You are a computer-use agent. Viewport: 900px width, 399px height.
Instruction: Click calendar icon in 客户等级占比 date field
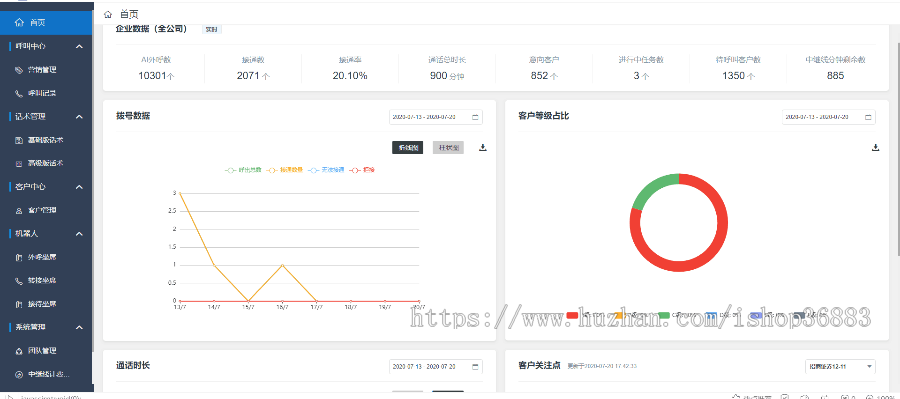[x=868, y=117]
